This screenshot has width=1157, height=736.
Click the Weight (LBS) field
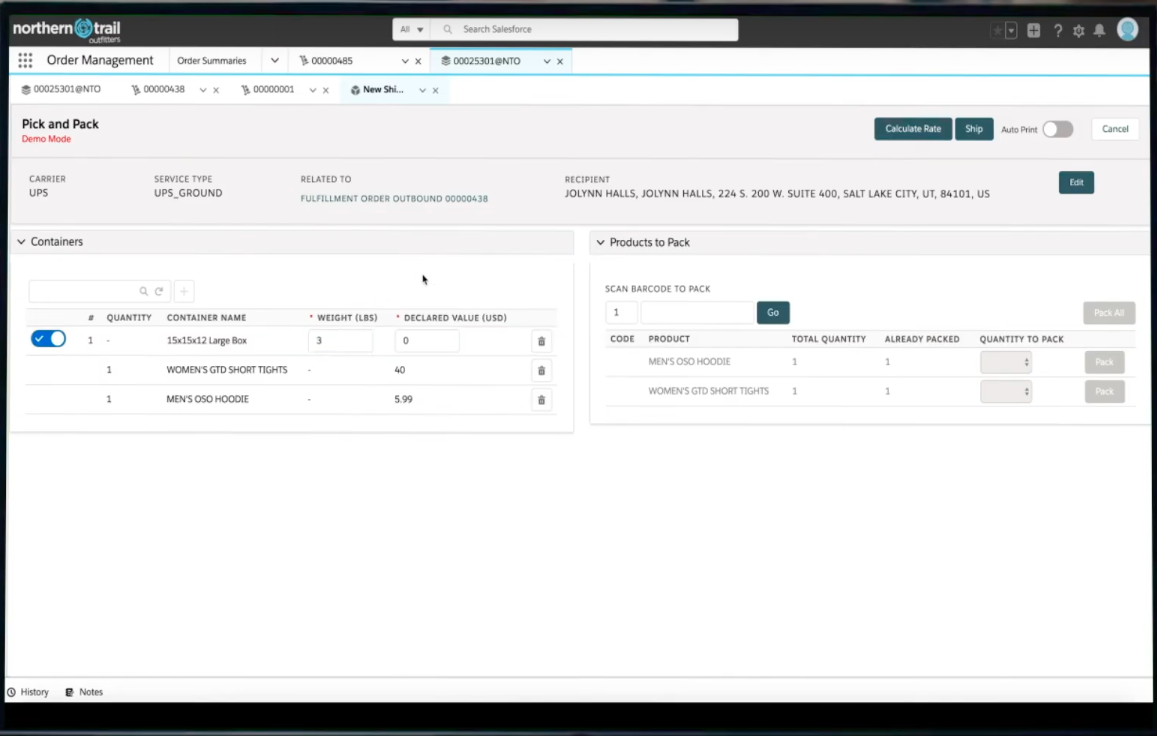pos(340,341)
